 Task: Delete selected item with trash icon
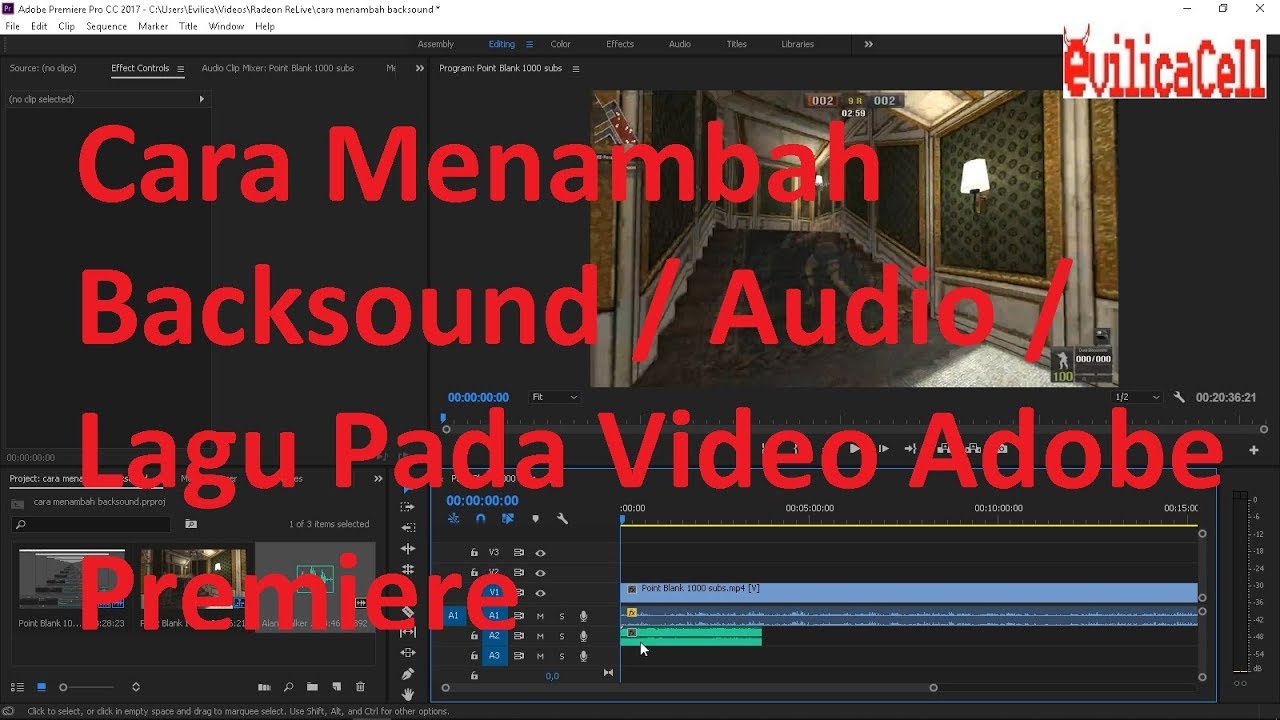tap(360, 687)
